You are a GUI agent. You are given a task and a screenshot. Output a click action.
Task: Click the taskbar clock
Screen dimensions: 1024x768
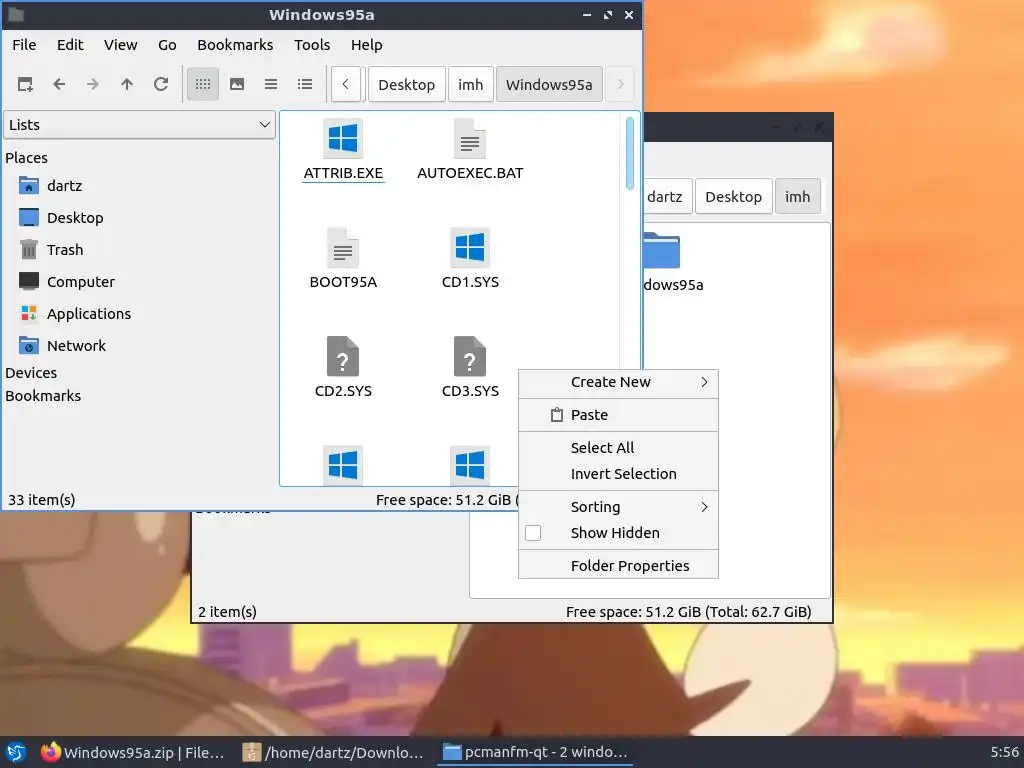pyautogui.click(x=1004, y=752)
